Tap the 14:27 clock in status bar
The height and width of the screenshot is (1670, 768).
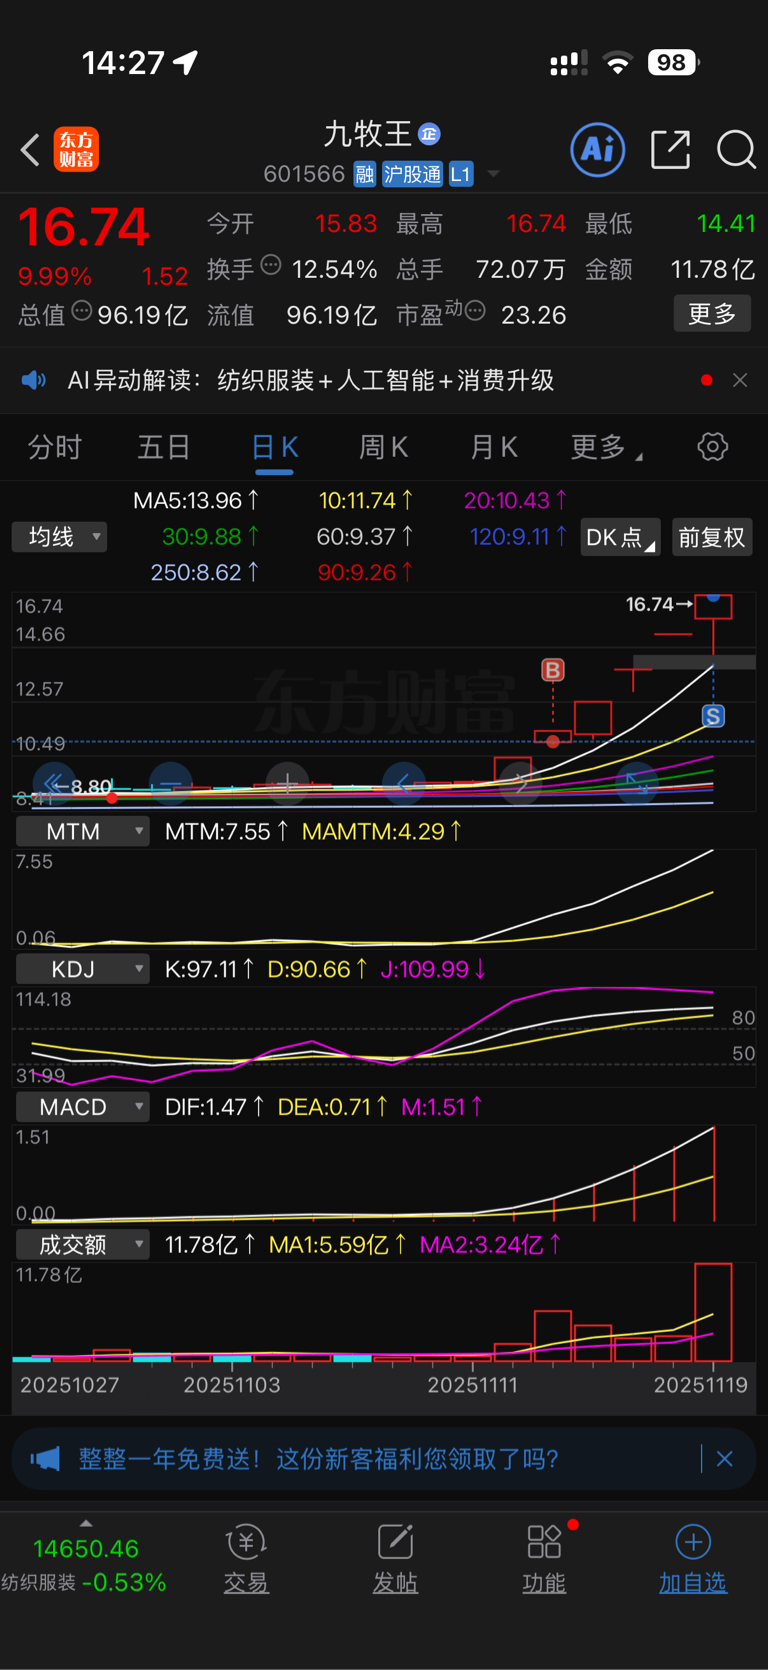(x=122, y=63)
